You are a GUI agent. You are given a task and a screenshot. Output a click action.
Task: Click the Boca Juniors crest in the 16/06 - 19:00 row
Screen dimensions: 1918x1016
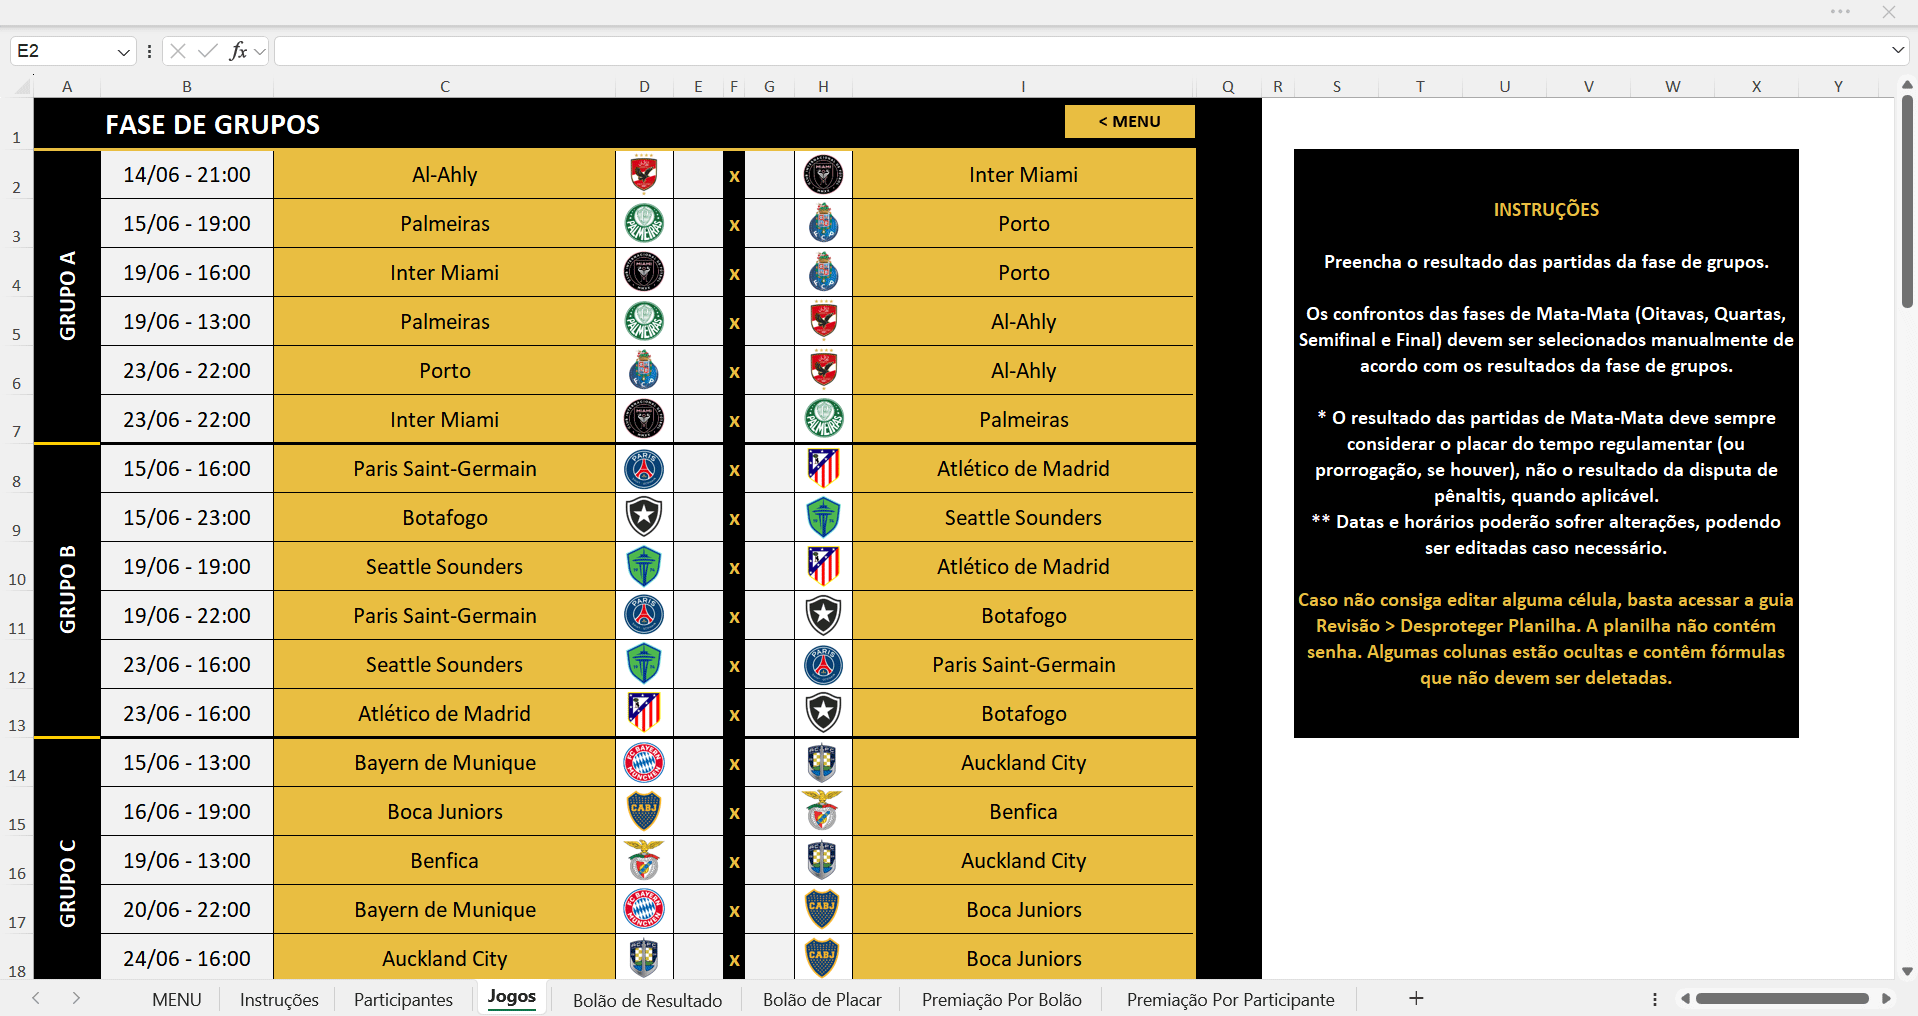click(x=644, y=811)
